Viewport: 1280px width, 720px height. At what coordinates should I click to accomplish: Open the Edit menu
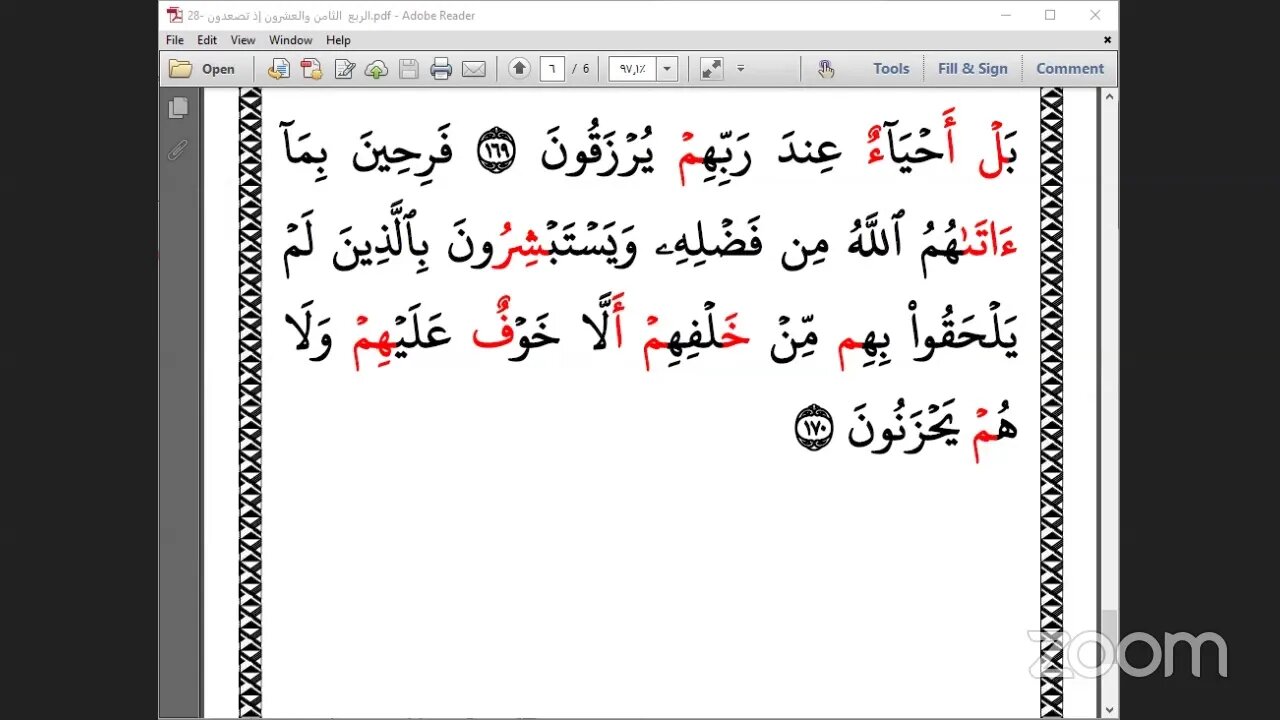[x=207, y=40]
